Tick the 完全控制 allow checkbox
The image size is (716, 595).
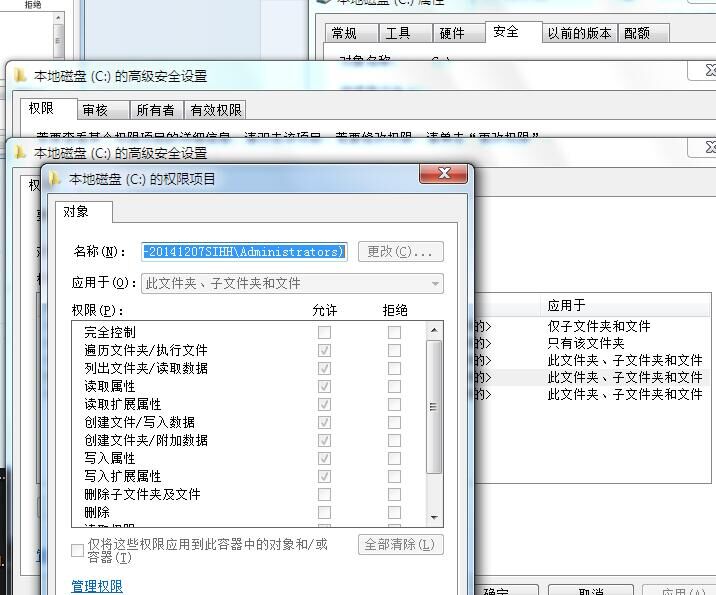tap(324, 332)
